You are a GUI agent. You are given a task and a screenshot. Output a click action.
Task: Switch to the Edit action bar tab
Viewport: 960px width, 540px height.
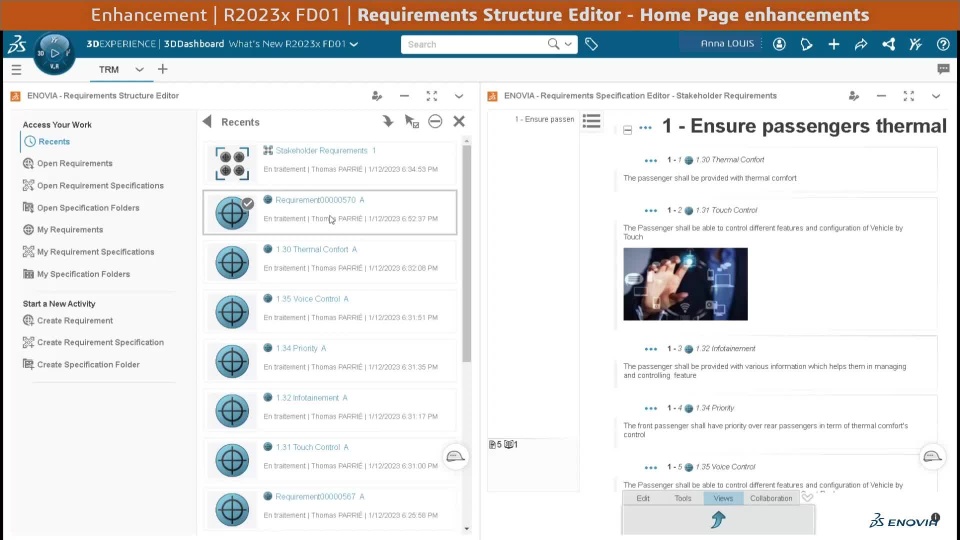click(643, 498)
